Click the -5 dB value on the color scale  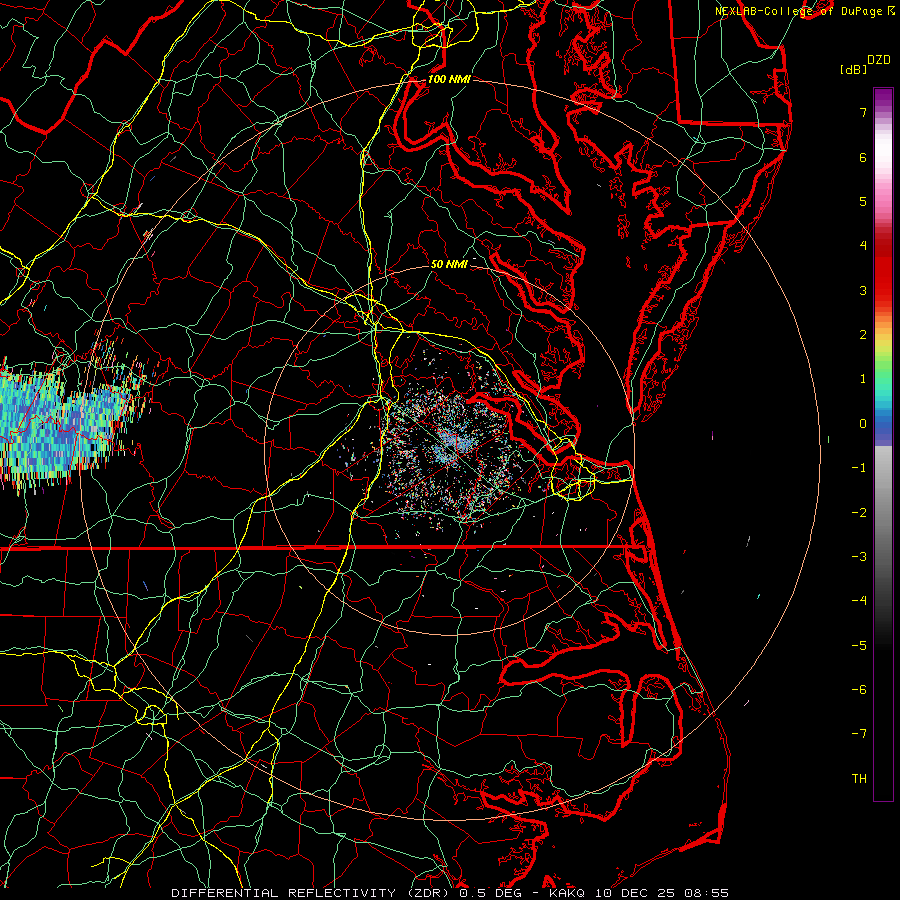coord(859,646)
